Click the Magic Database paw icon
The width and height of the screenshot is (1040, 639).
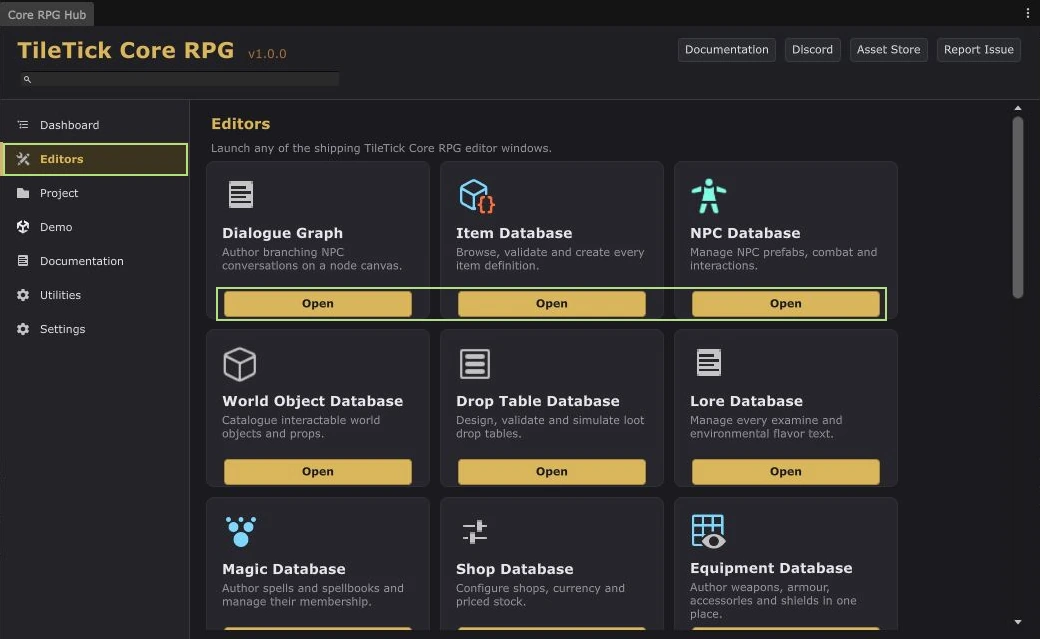[241, 532]
